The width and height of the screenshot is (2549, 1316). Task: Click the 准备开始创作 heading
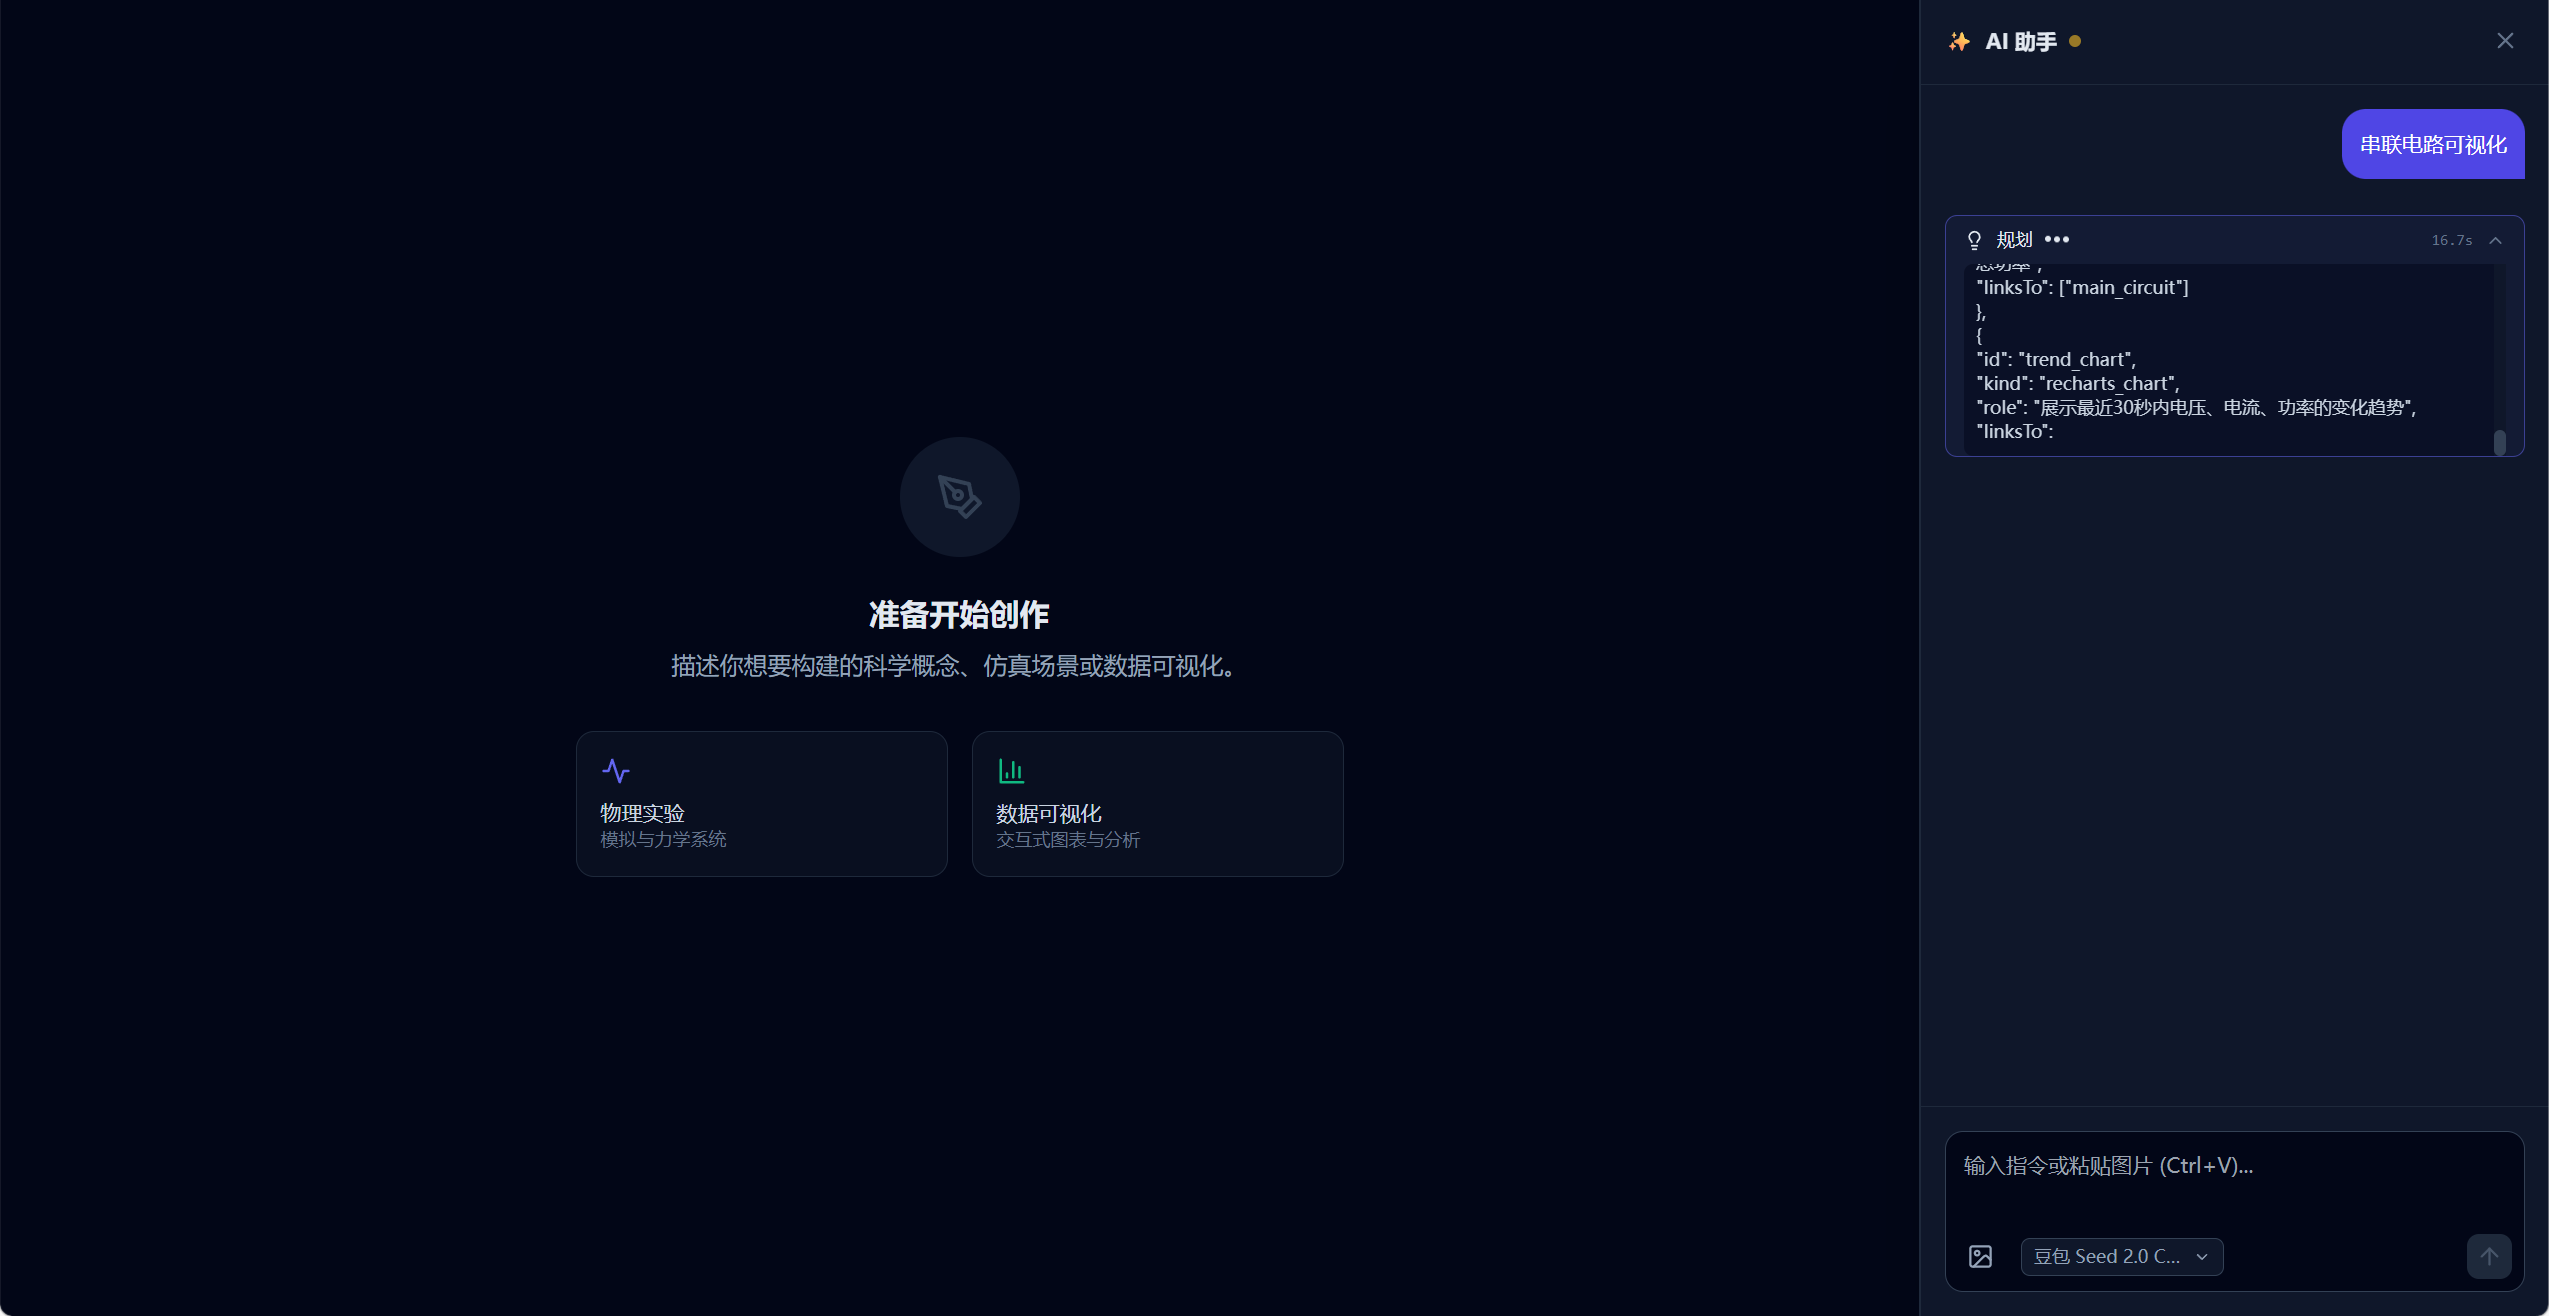pos(958,614)
